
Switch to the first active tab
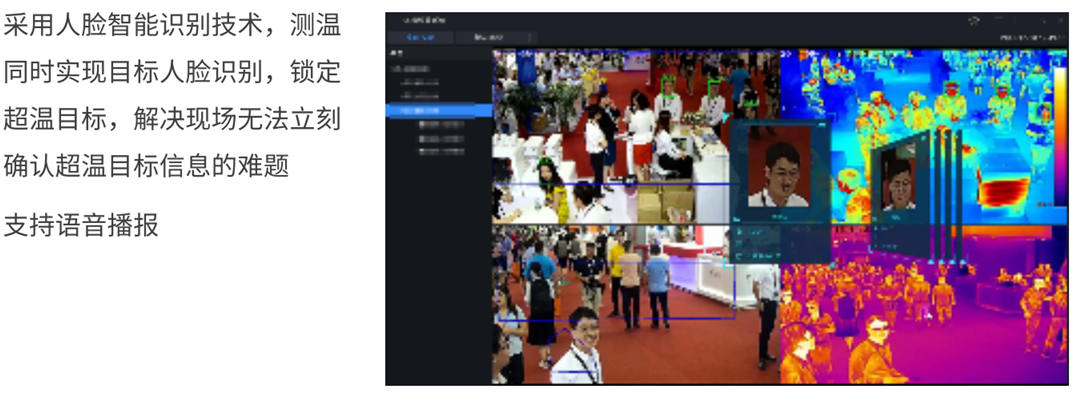pos(420,38)
